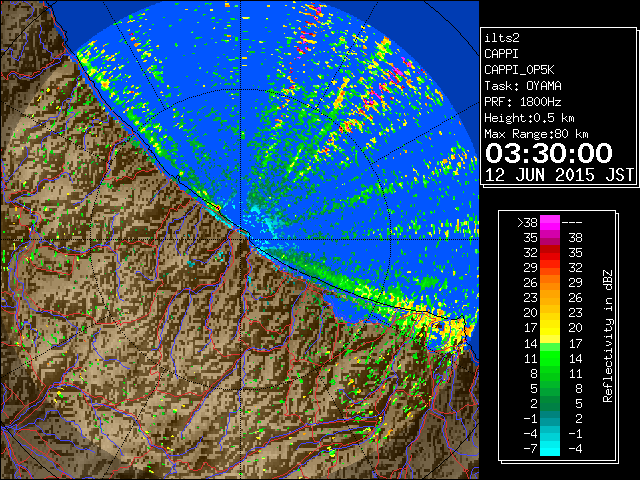Select the "12 JUN 2015 JST" date

(x=559, y=175)
